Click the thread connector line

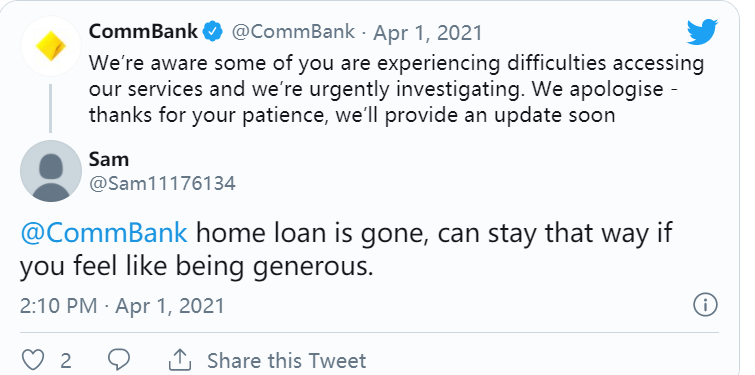[x=50, y=108]
